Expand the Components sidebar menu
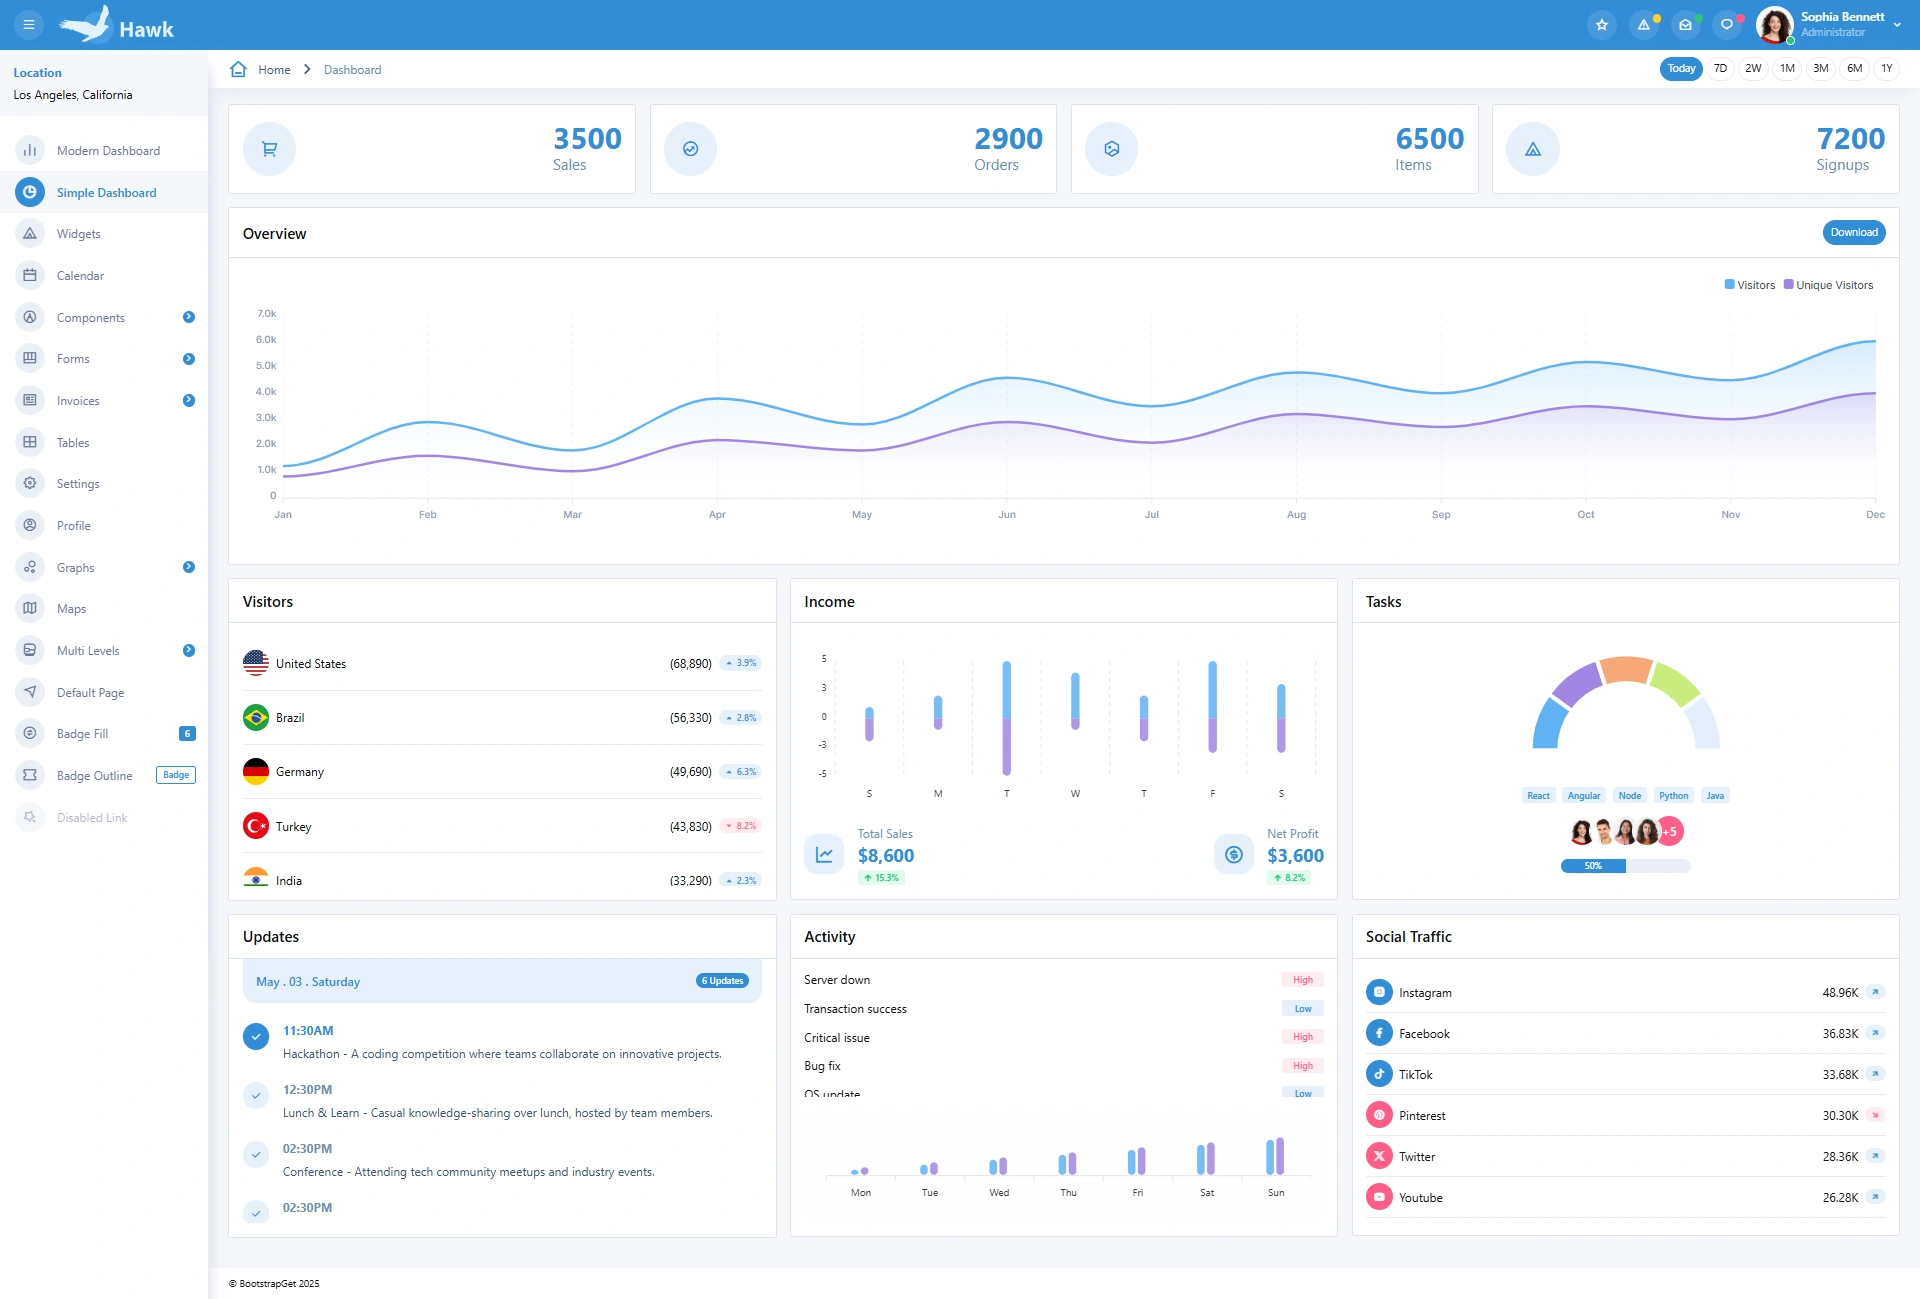The image size is (1920, 1299). [x=104, y=317]
